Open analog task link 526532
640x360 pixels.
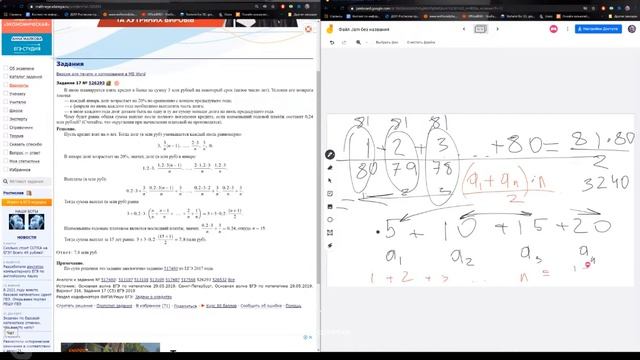[x=219, y=280]
